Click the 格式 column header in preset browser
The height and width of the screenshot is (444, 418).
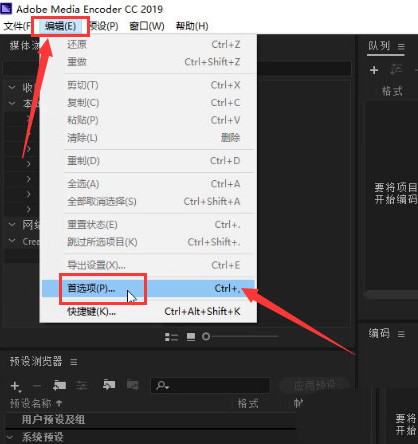point(248,404)
